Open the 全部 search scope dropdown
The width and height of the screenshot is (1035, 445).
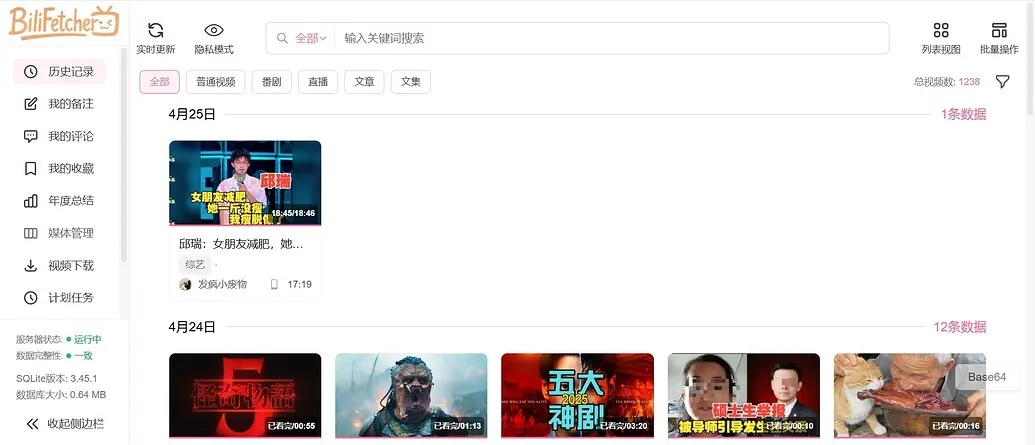click(x=311, y=38)
